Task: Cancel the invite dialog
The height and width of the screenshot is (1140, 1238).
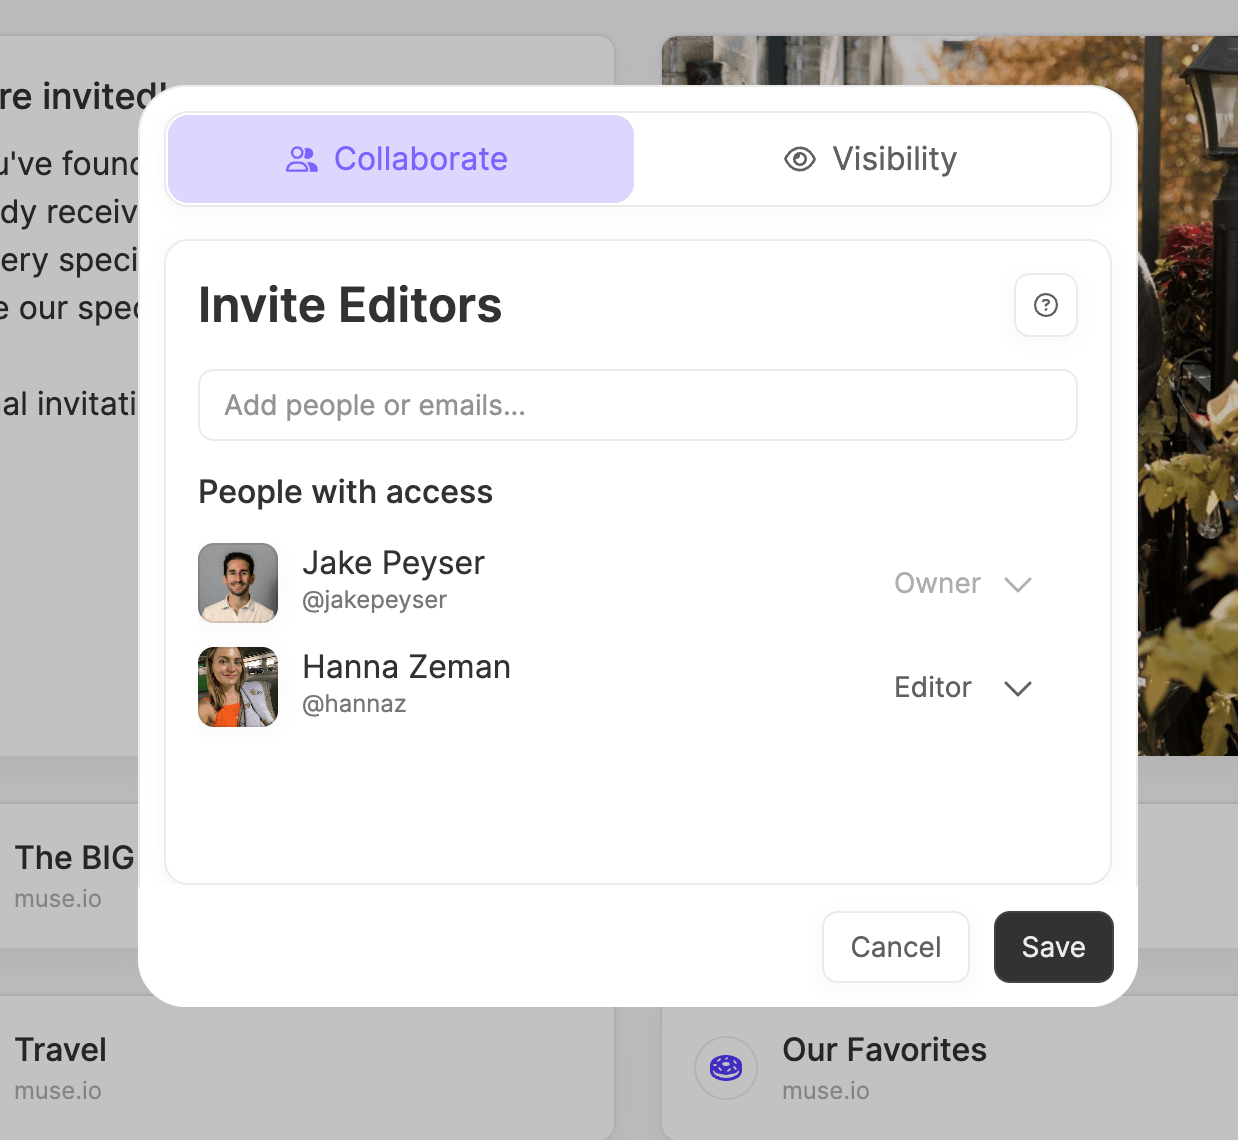Action: click(x=895, y=946)
